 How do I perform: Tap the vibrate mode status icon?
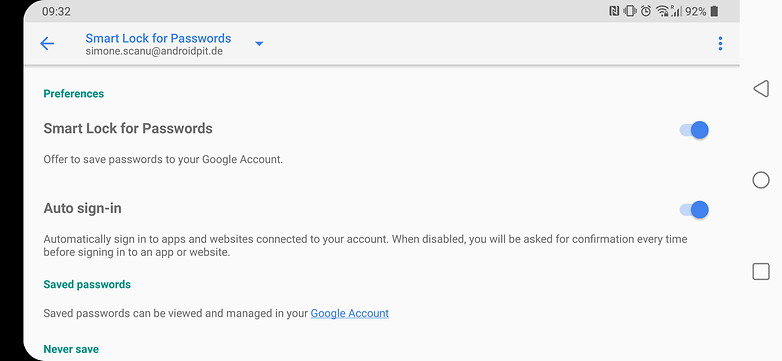[630, 11]
